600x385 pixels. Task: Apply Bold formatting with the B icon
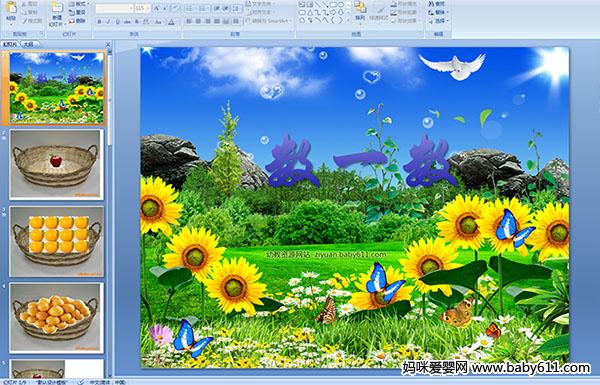pos(99,22)
